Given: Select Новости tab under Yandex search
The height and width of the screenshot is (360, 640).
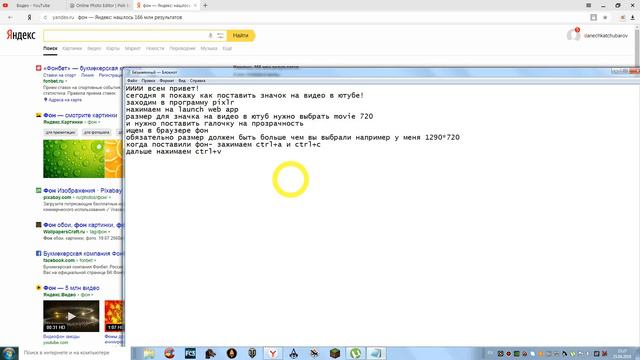Looking at the screenshot, I should 155,48.
